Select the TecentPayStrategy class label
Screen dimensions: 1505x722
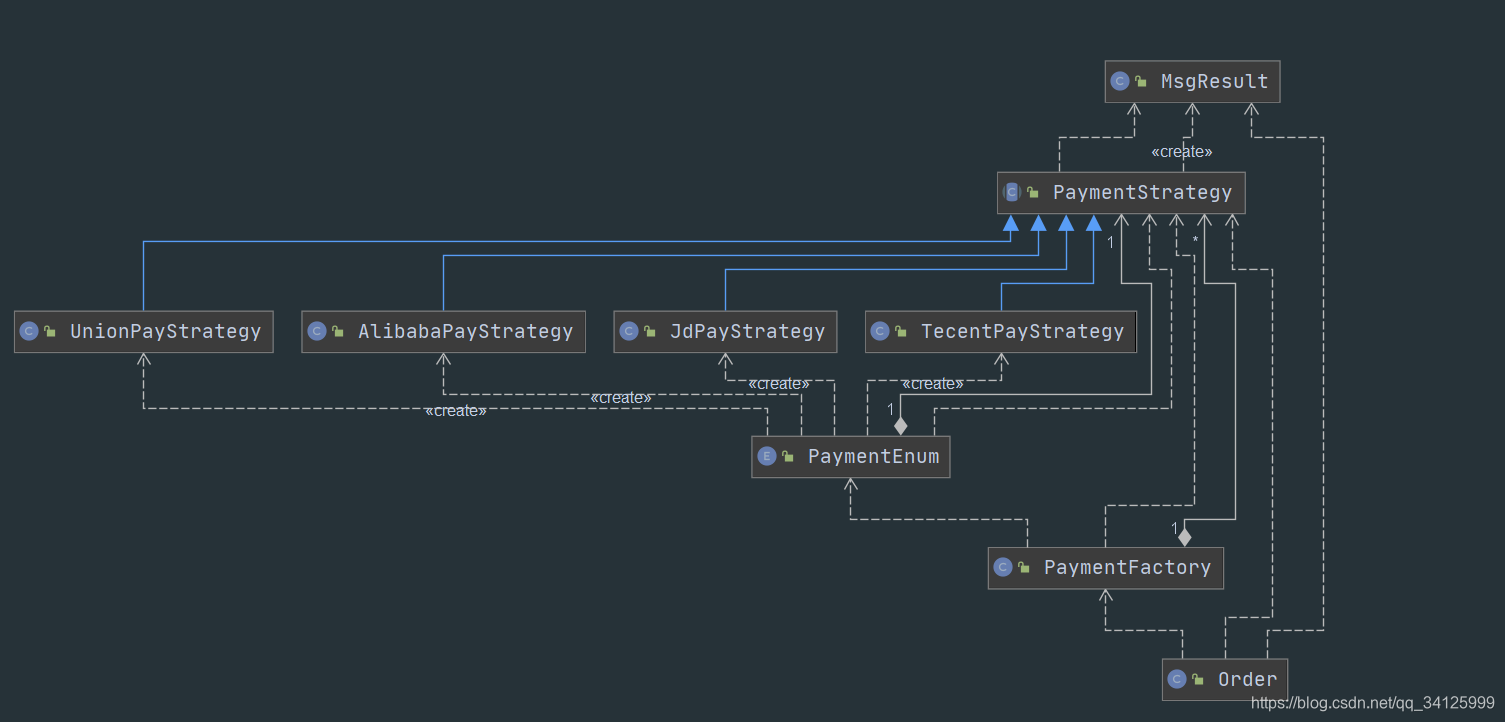click(x=1022, y=331)
